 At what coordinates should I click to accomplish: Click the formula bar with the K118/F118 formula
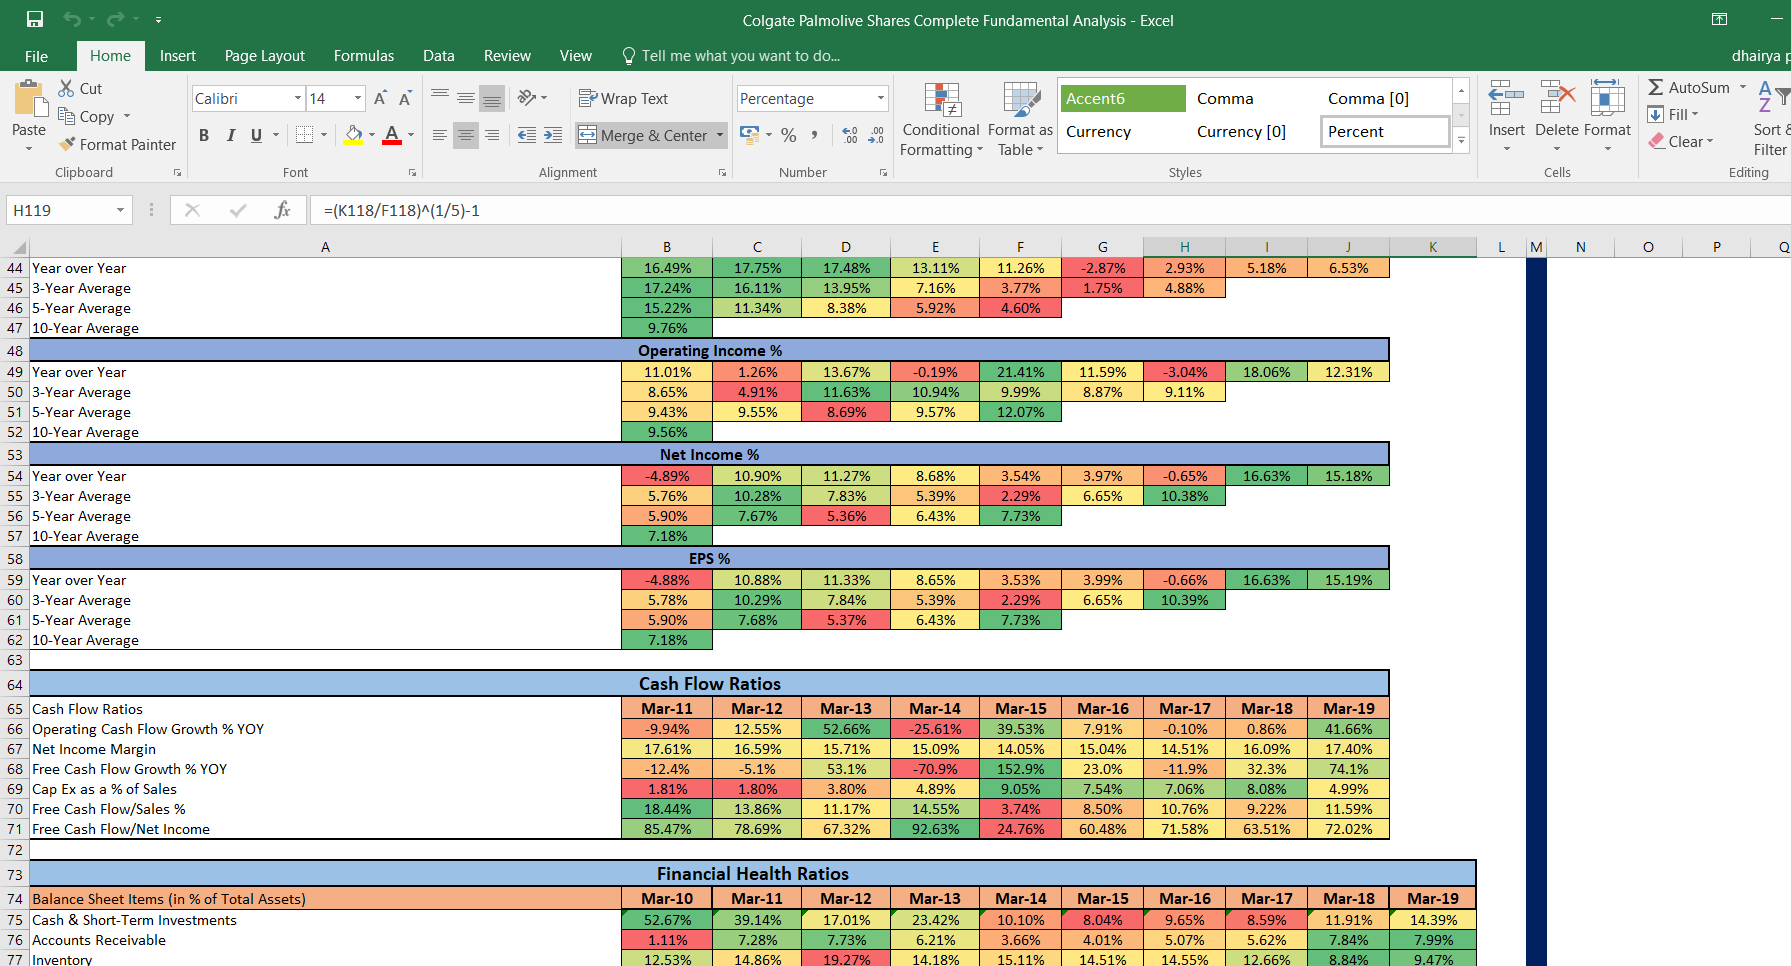coord(1050,210)
